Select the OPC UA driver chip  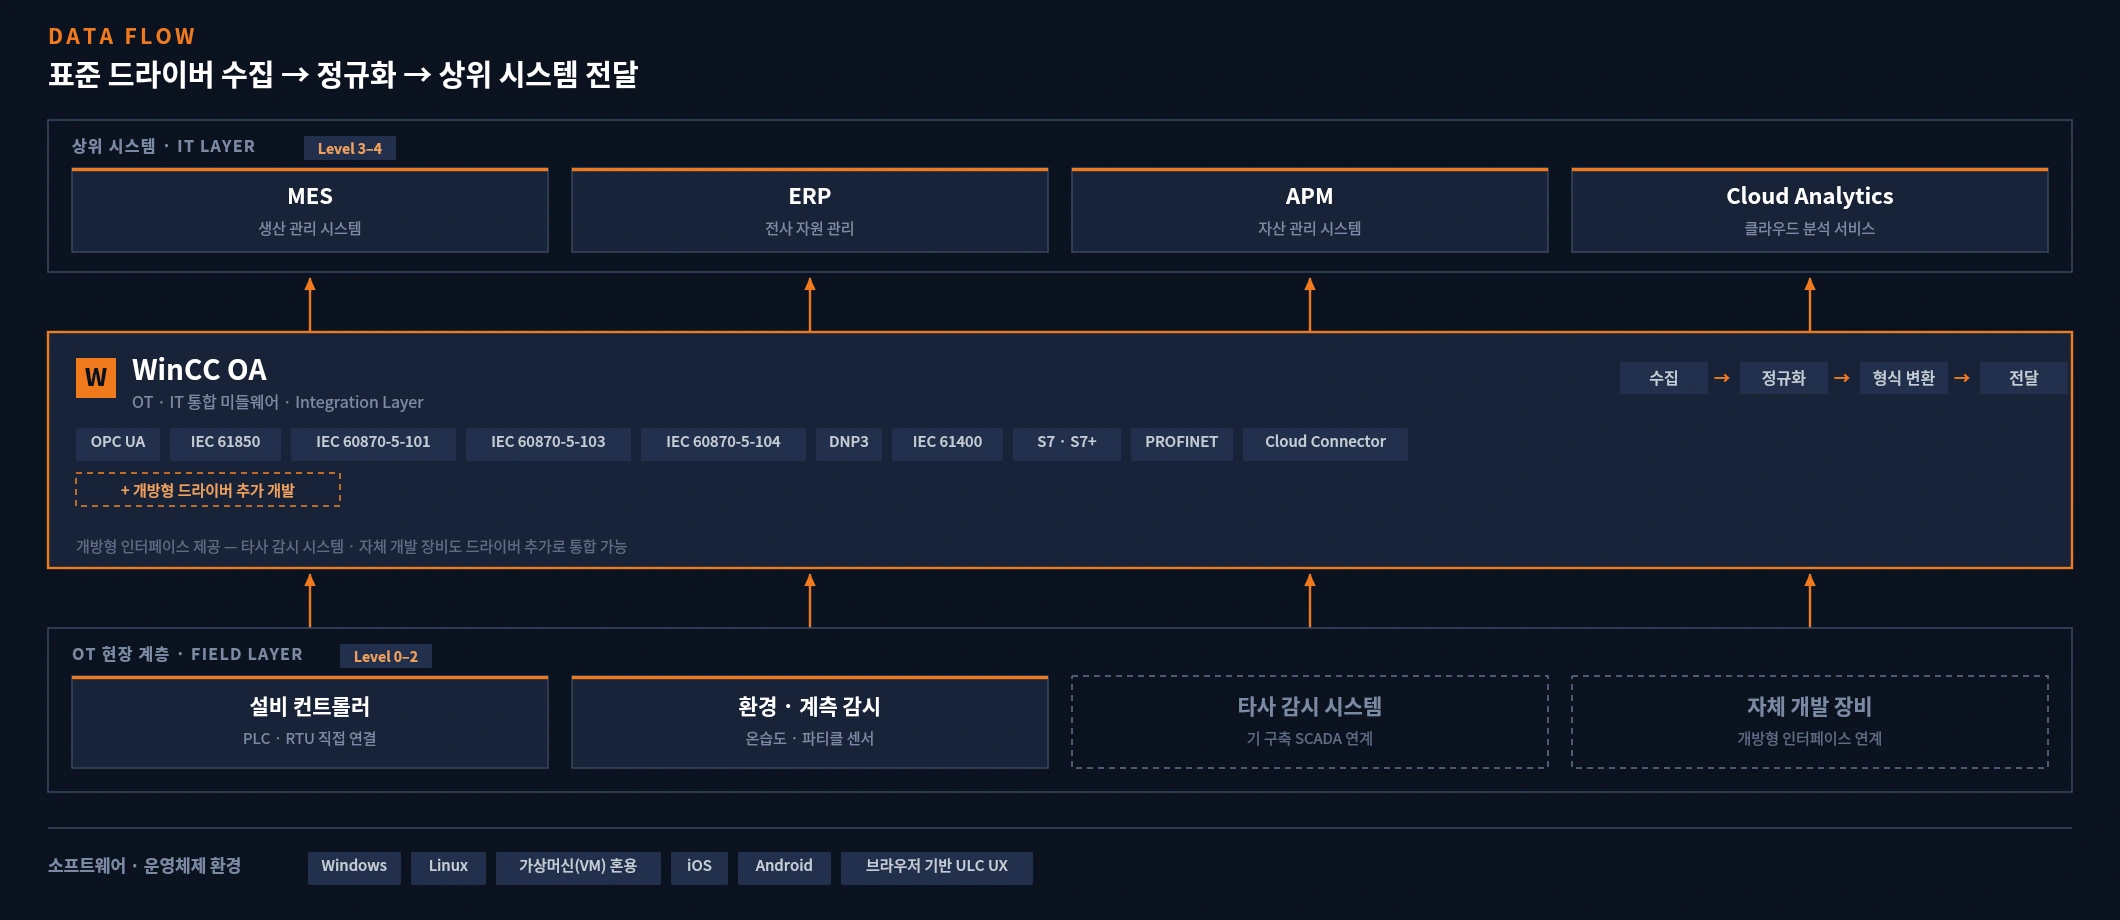pos(118,442)
